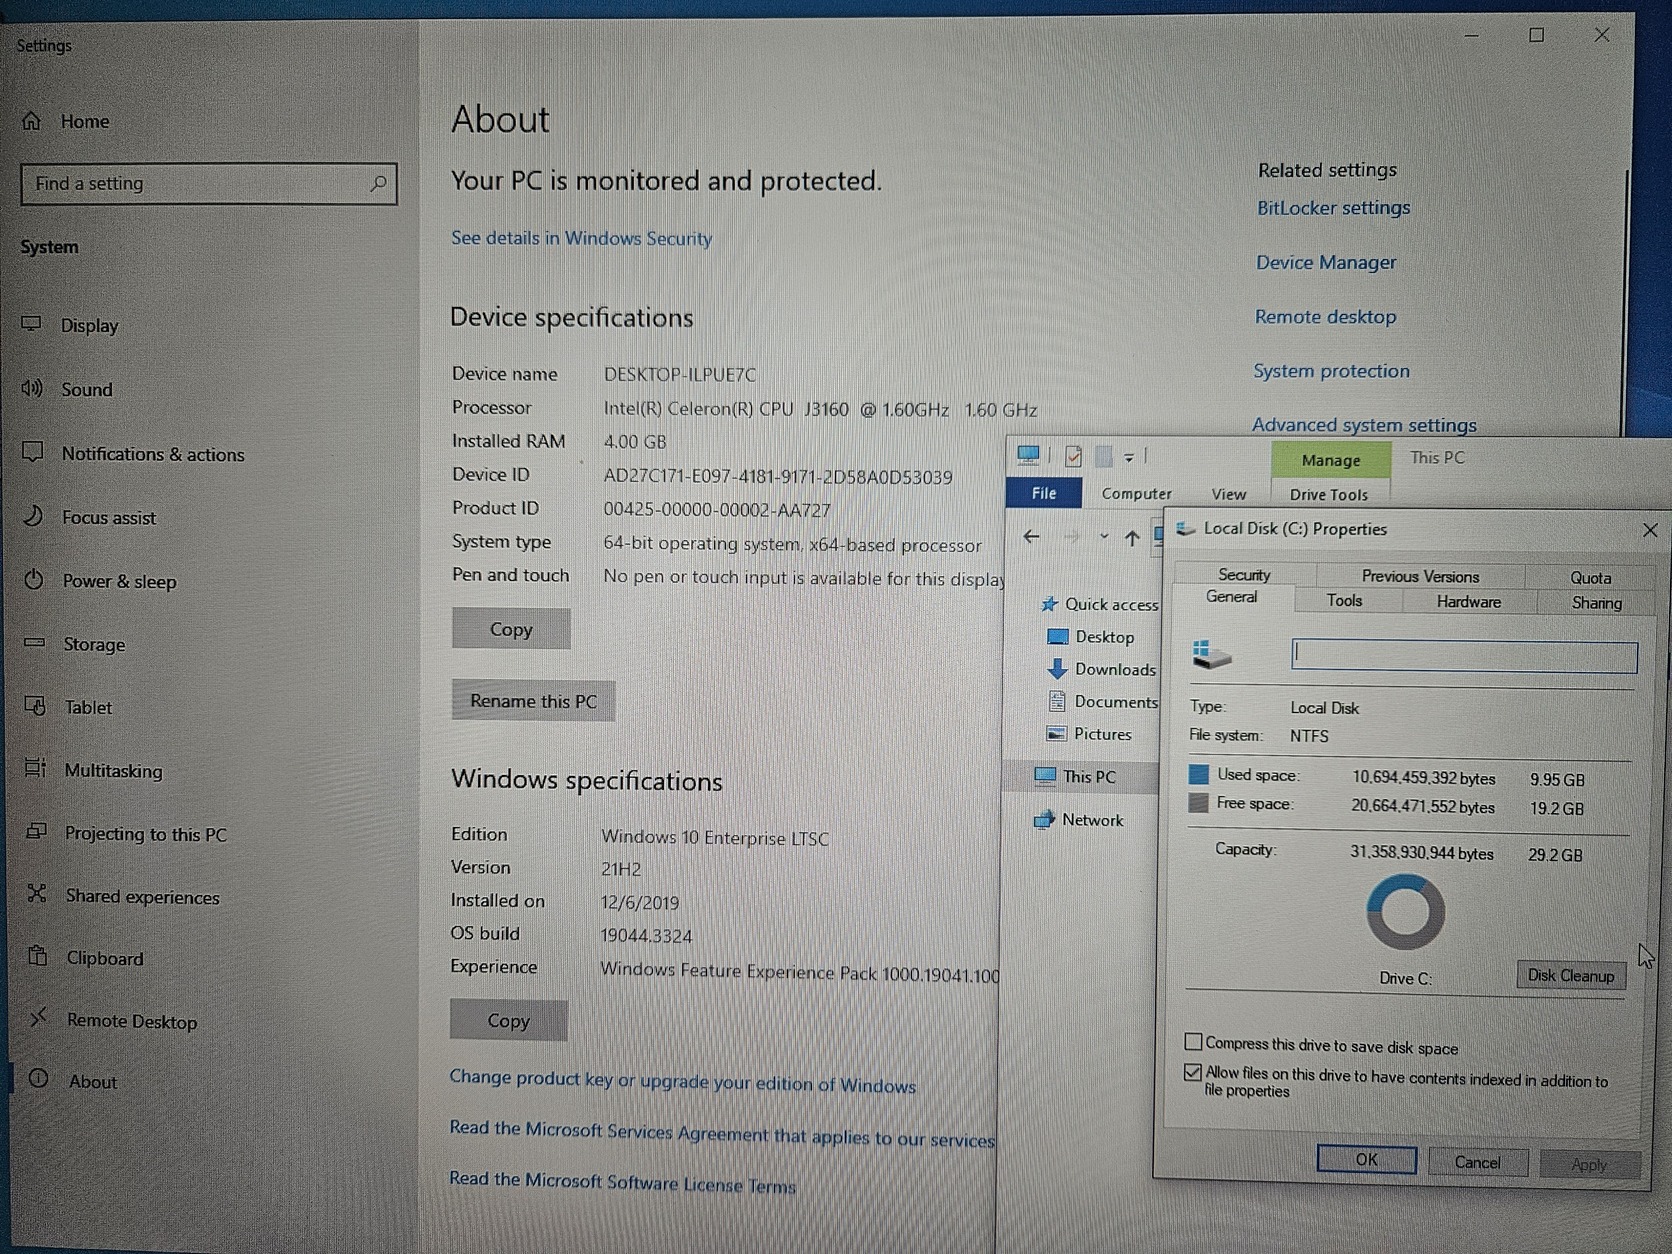
Task: Click the Properties checkmark icon in Explorer title bar
Action: pyautogui.click(x=1074, y=457)
